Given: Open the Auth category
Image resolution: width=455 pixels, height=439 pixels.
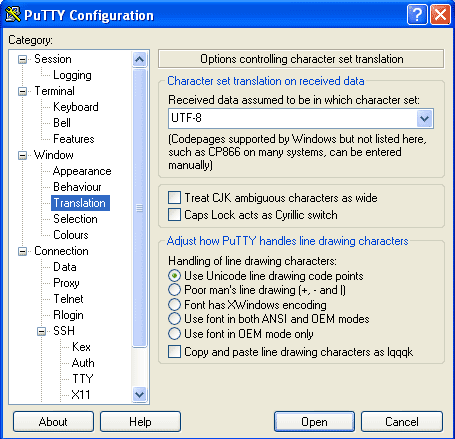Looking at the screenshot, I should [83, 363].
